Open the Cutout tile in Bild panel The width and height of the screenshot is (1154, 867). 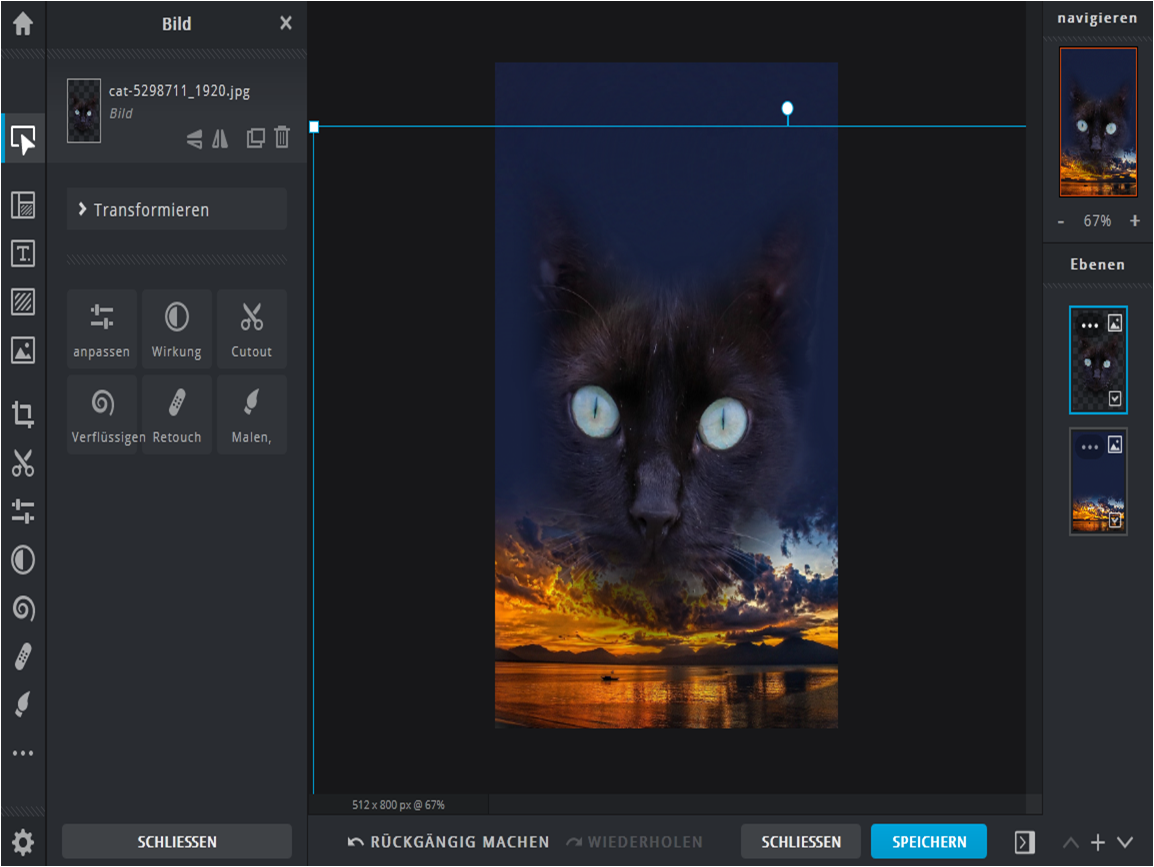(x=252, y=329)
